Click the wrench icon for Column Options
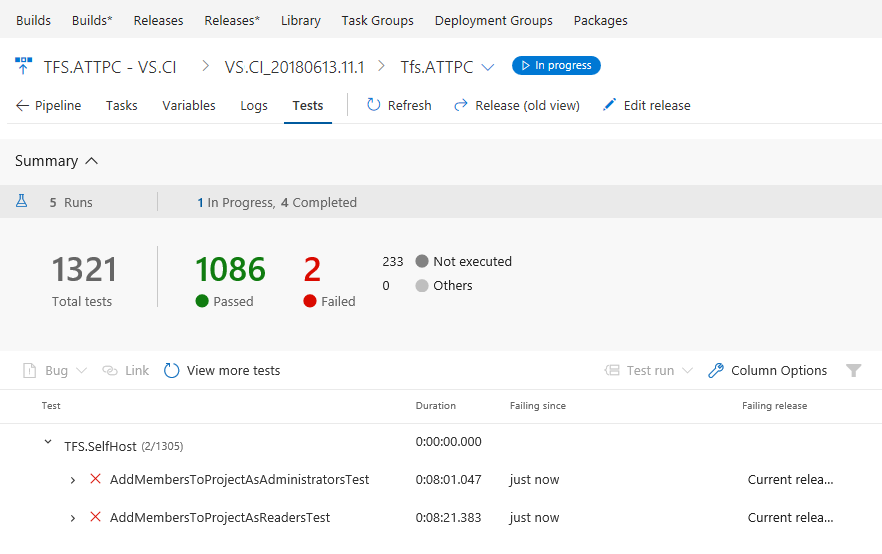Screen dimensions: 882x554 click(x=716, y=371)
